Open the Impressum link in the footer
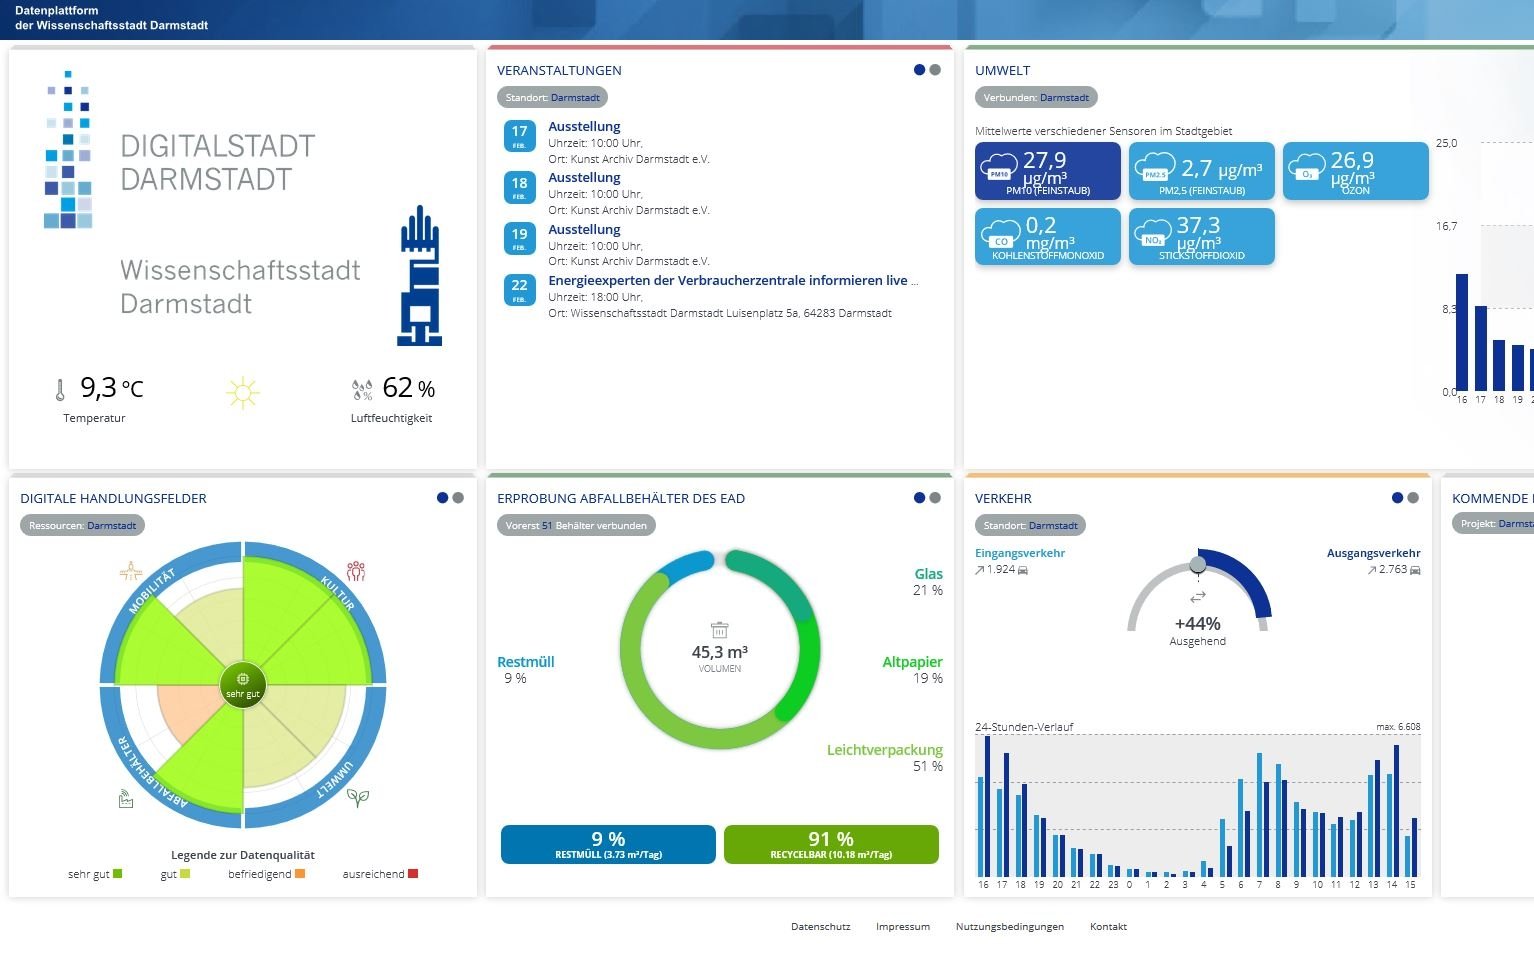The image size is (1534, 959). click(x=902, y=927)
